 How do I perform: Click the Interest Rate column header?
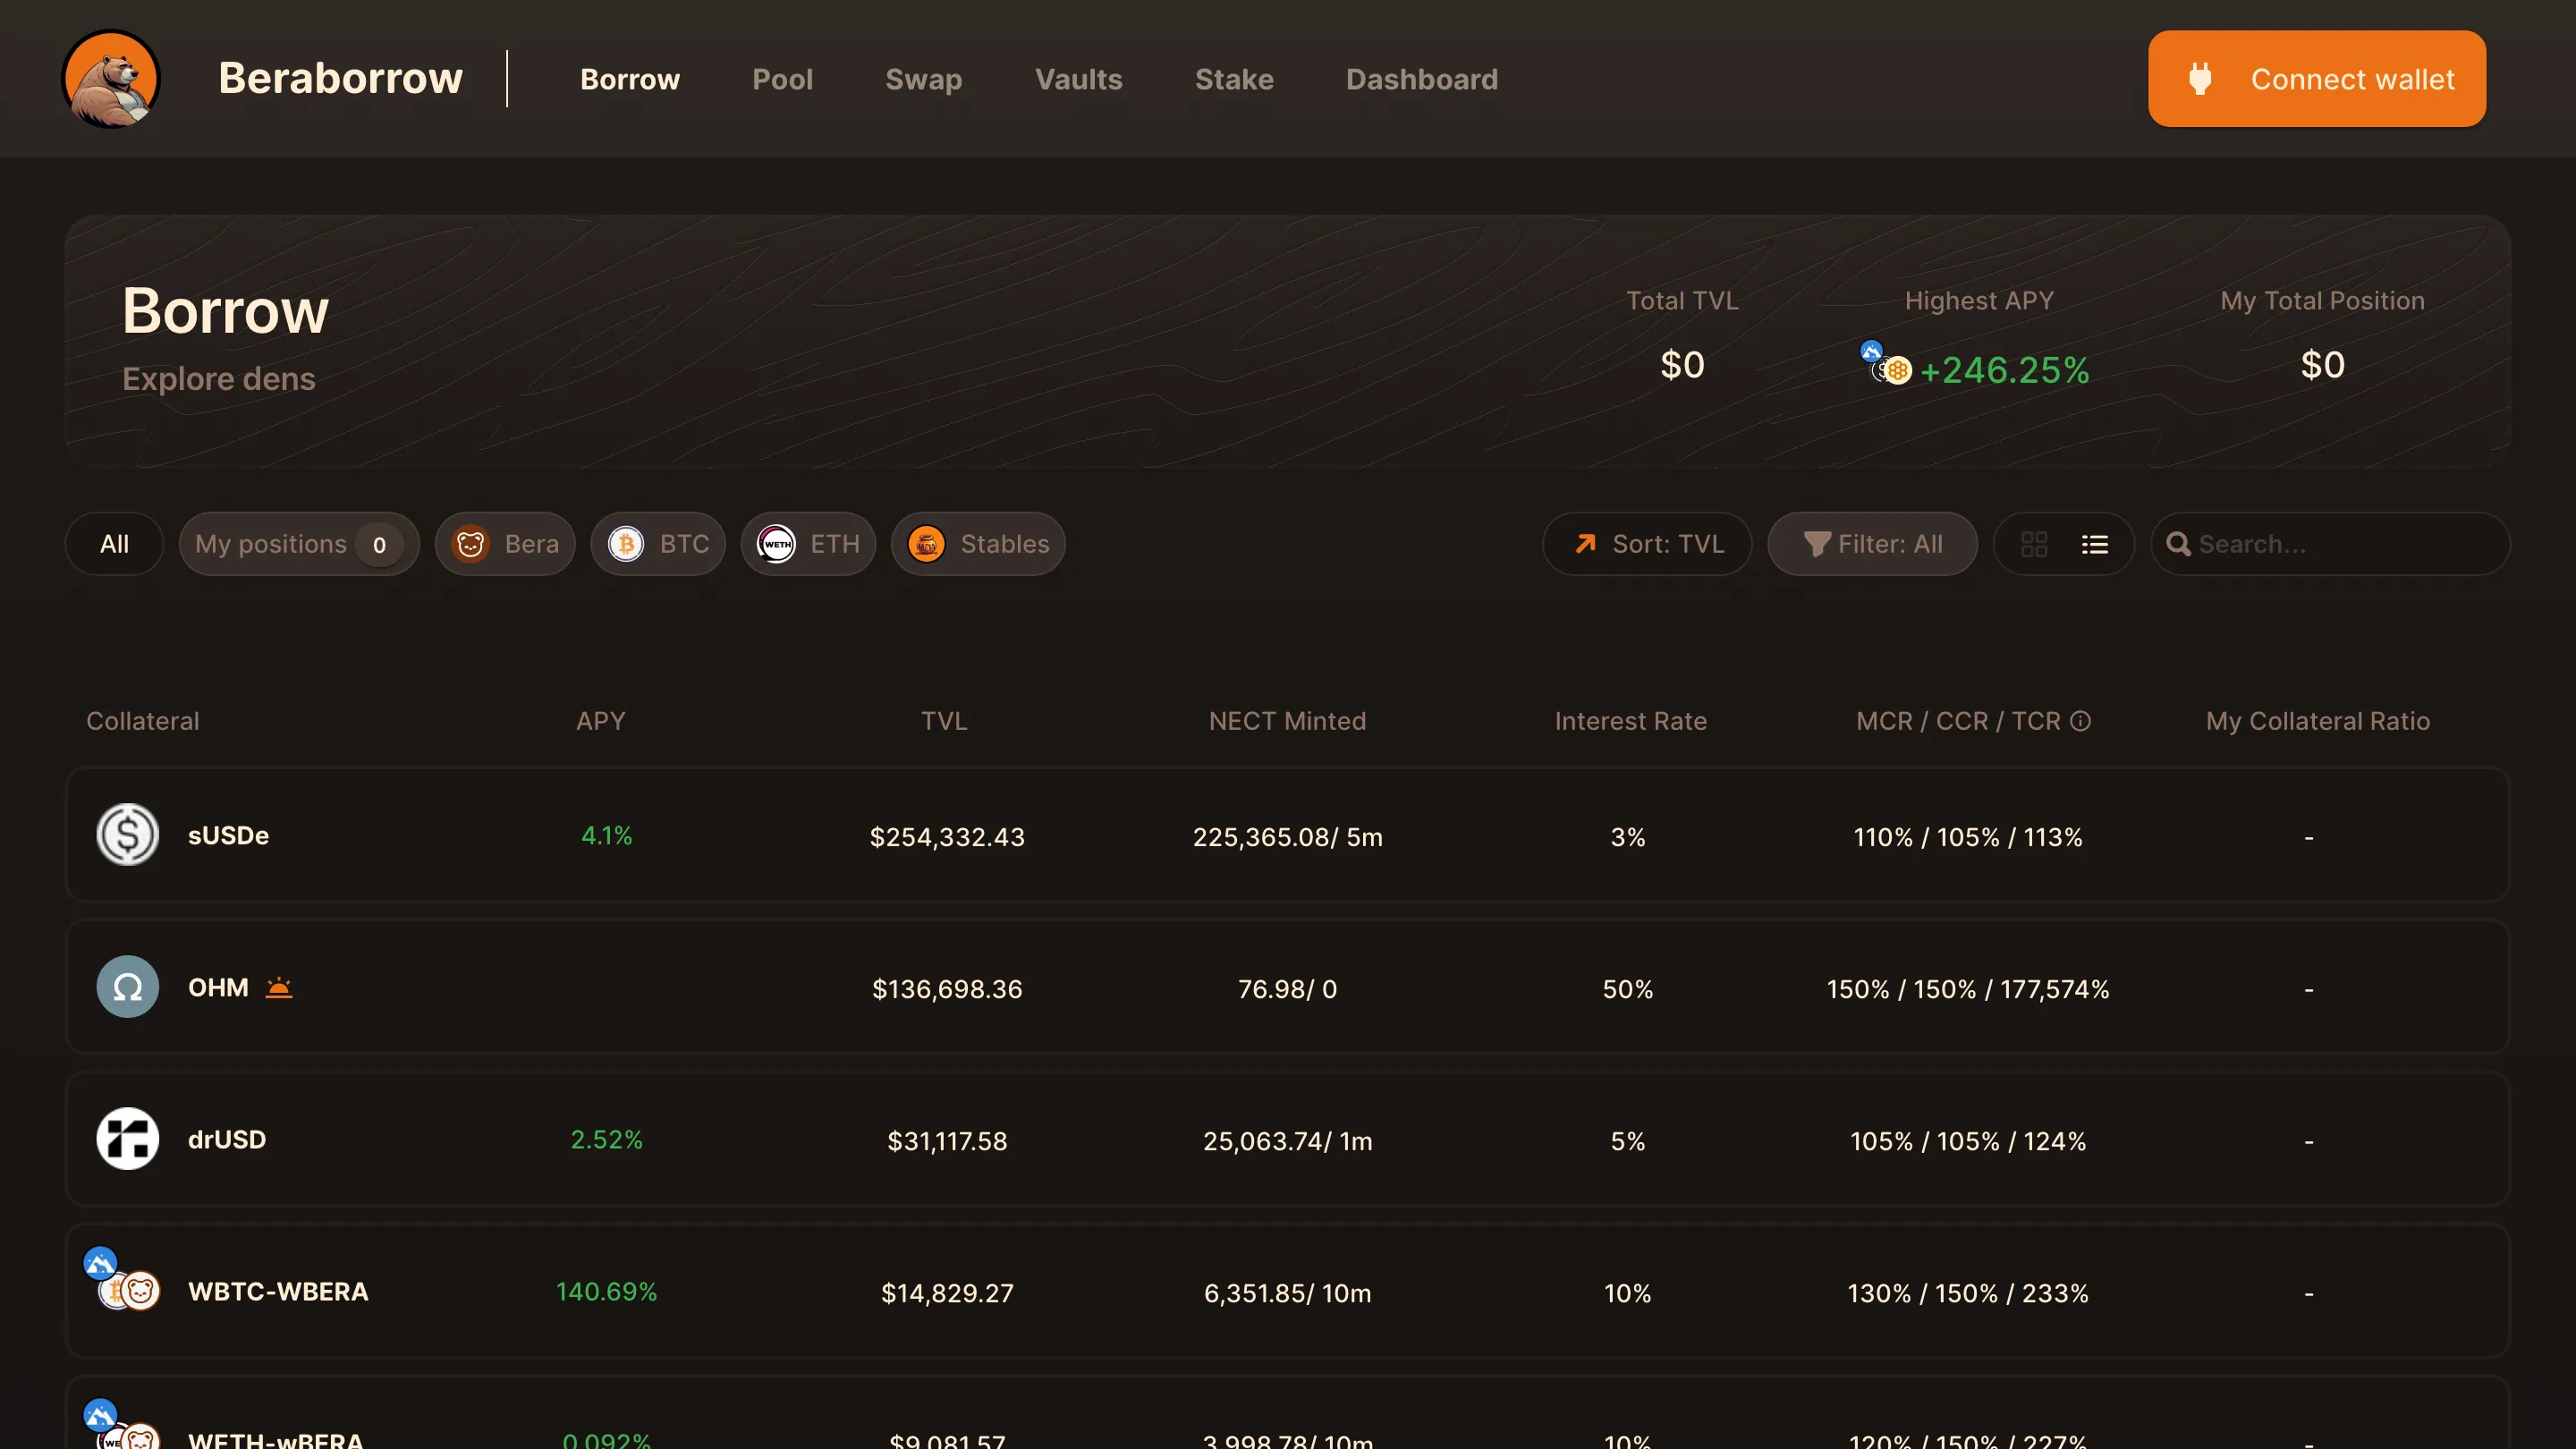(x=1630, y=721)
